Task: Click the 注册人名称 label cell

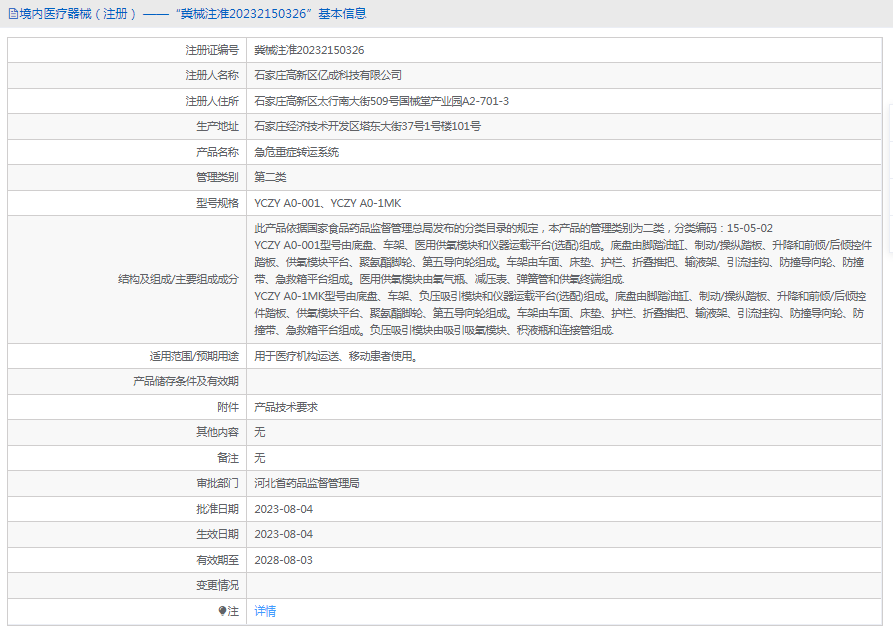Action: tap(127, 75)
